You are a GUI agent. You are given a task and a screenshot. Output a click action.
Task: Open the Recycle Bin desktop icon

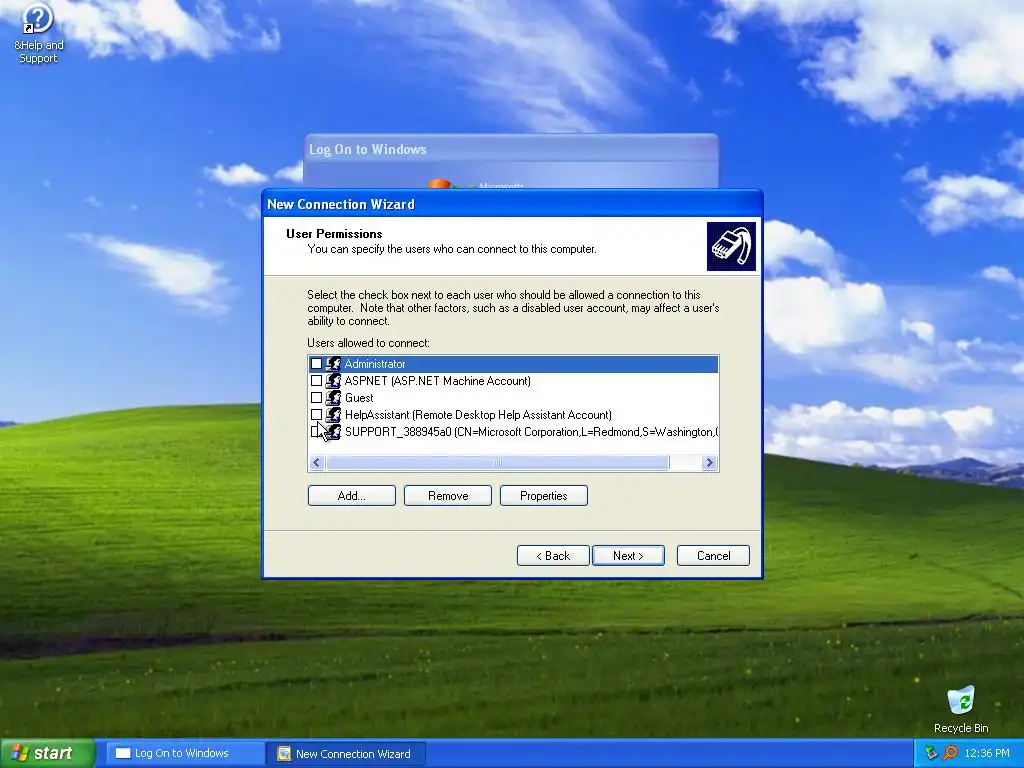(x=961, y=709)
